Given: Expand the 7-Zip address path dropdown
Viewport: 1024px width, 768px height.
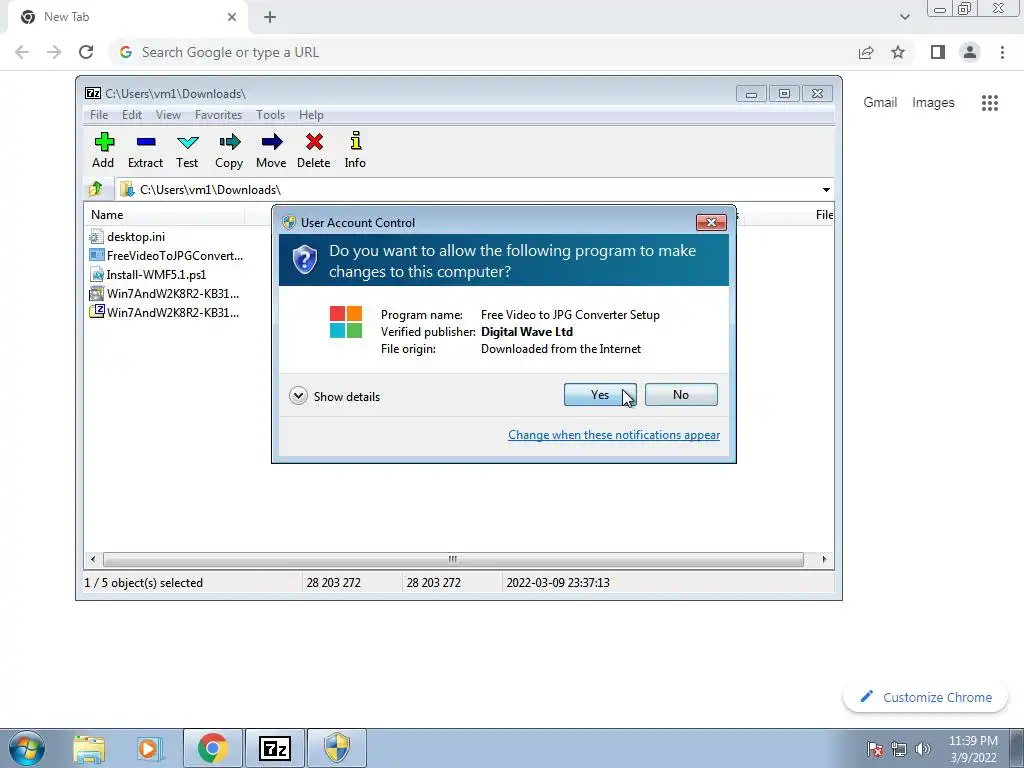Looking at the screenshot, I should click(826, 189).
